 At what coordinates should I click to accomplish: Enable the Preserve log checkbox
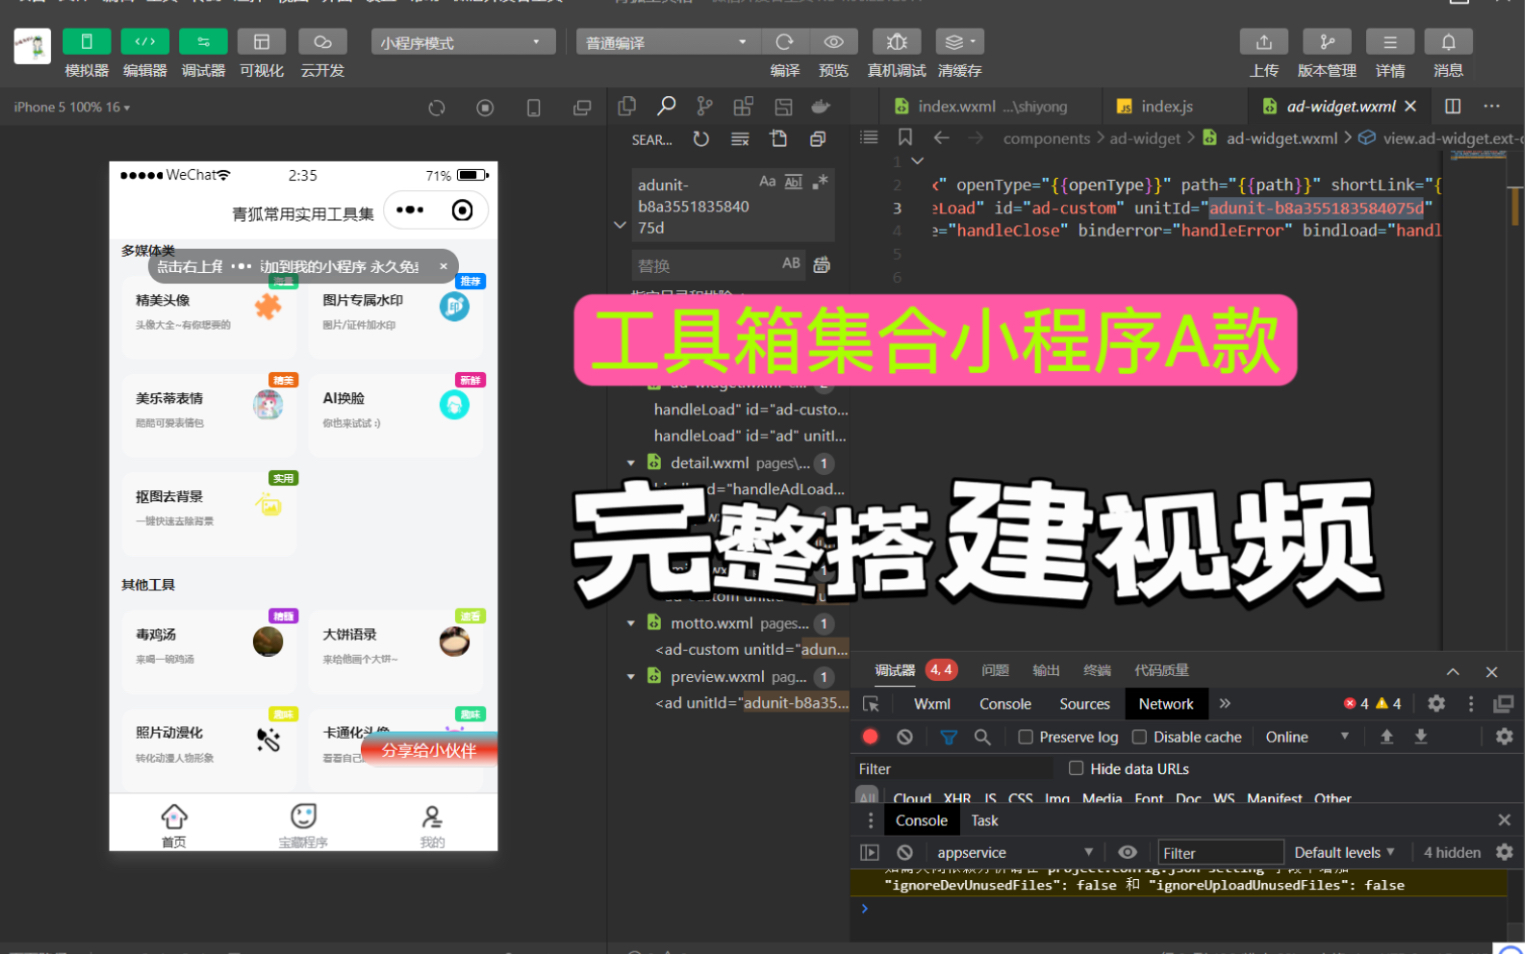[1025, 736]
